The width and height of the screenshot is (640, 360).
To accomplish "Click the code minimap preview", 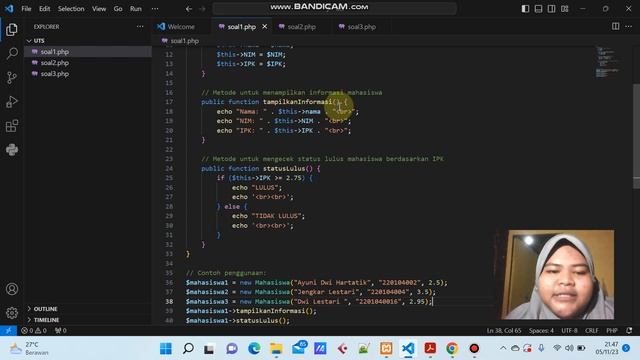I will tap(608, 62).
